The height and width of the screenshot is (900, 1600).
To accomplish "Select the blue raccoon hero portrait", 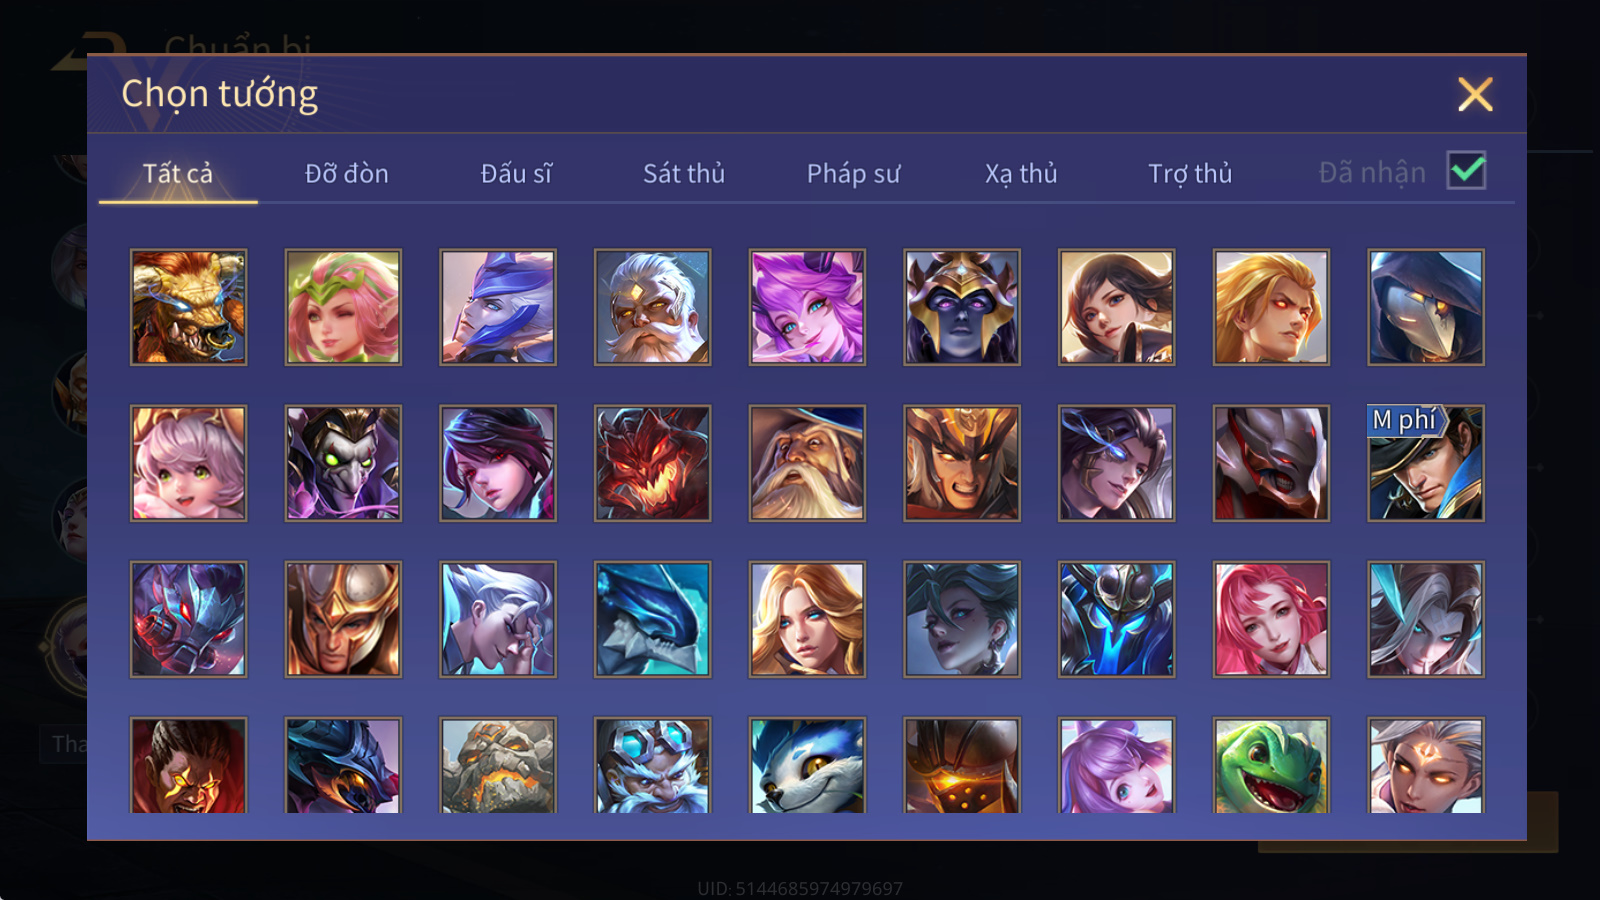I will tap(807, 765).
